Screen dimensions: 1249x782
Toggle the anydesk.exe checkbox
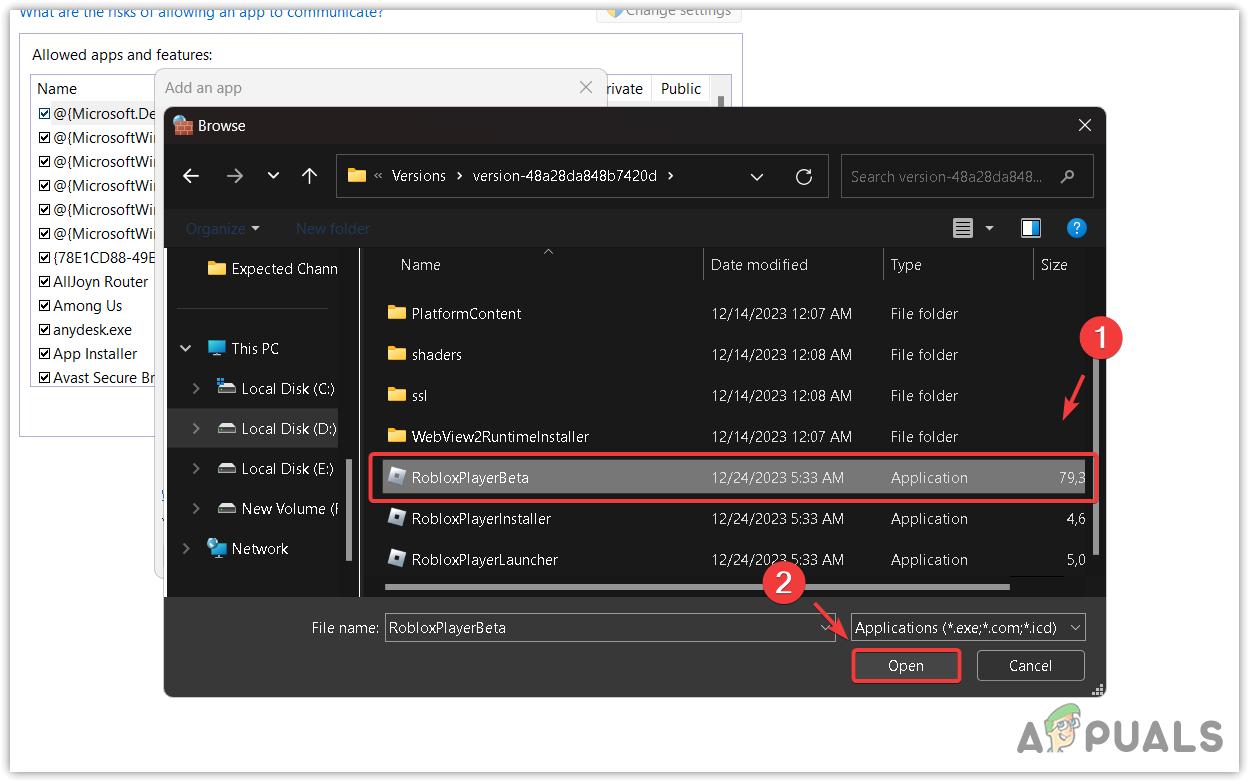(x=44, y=330)
